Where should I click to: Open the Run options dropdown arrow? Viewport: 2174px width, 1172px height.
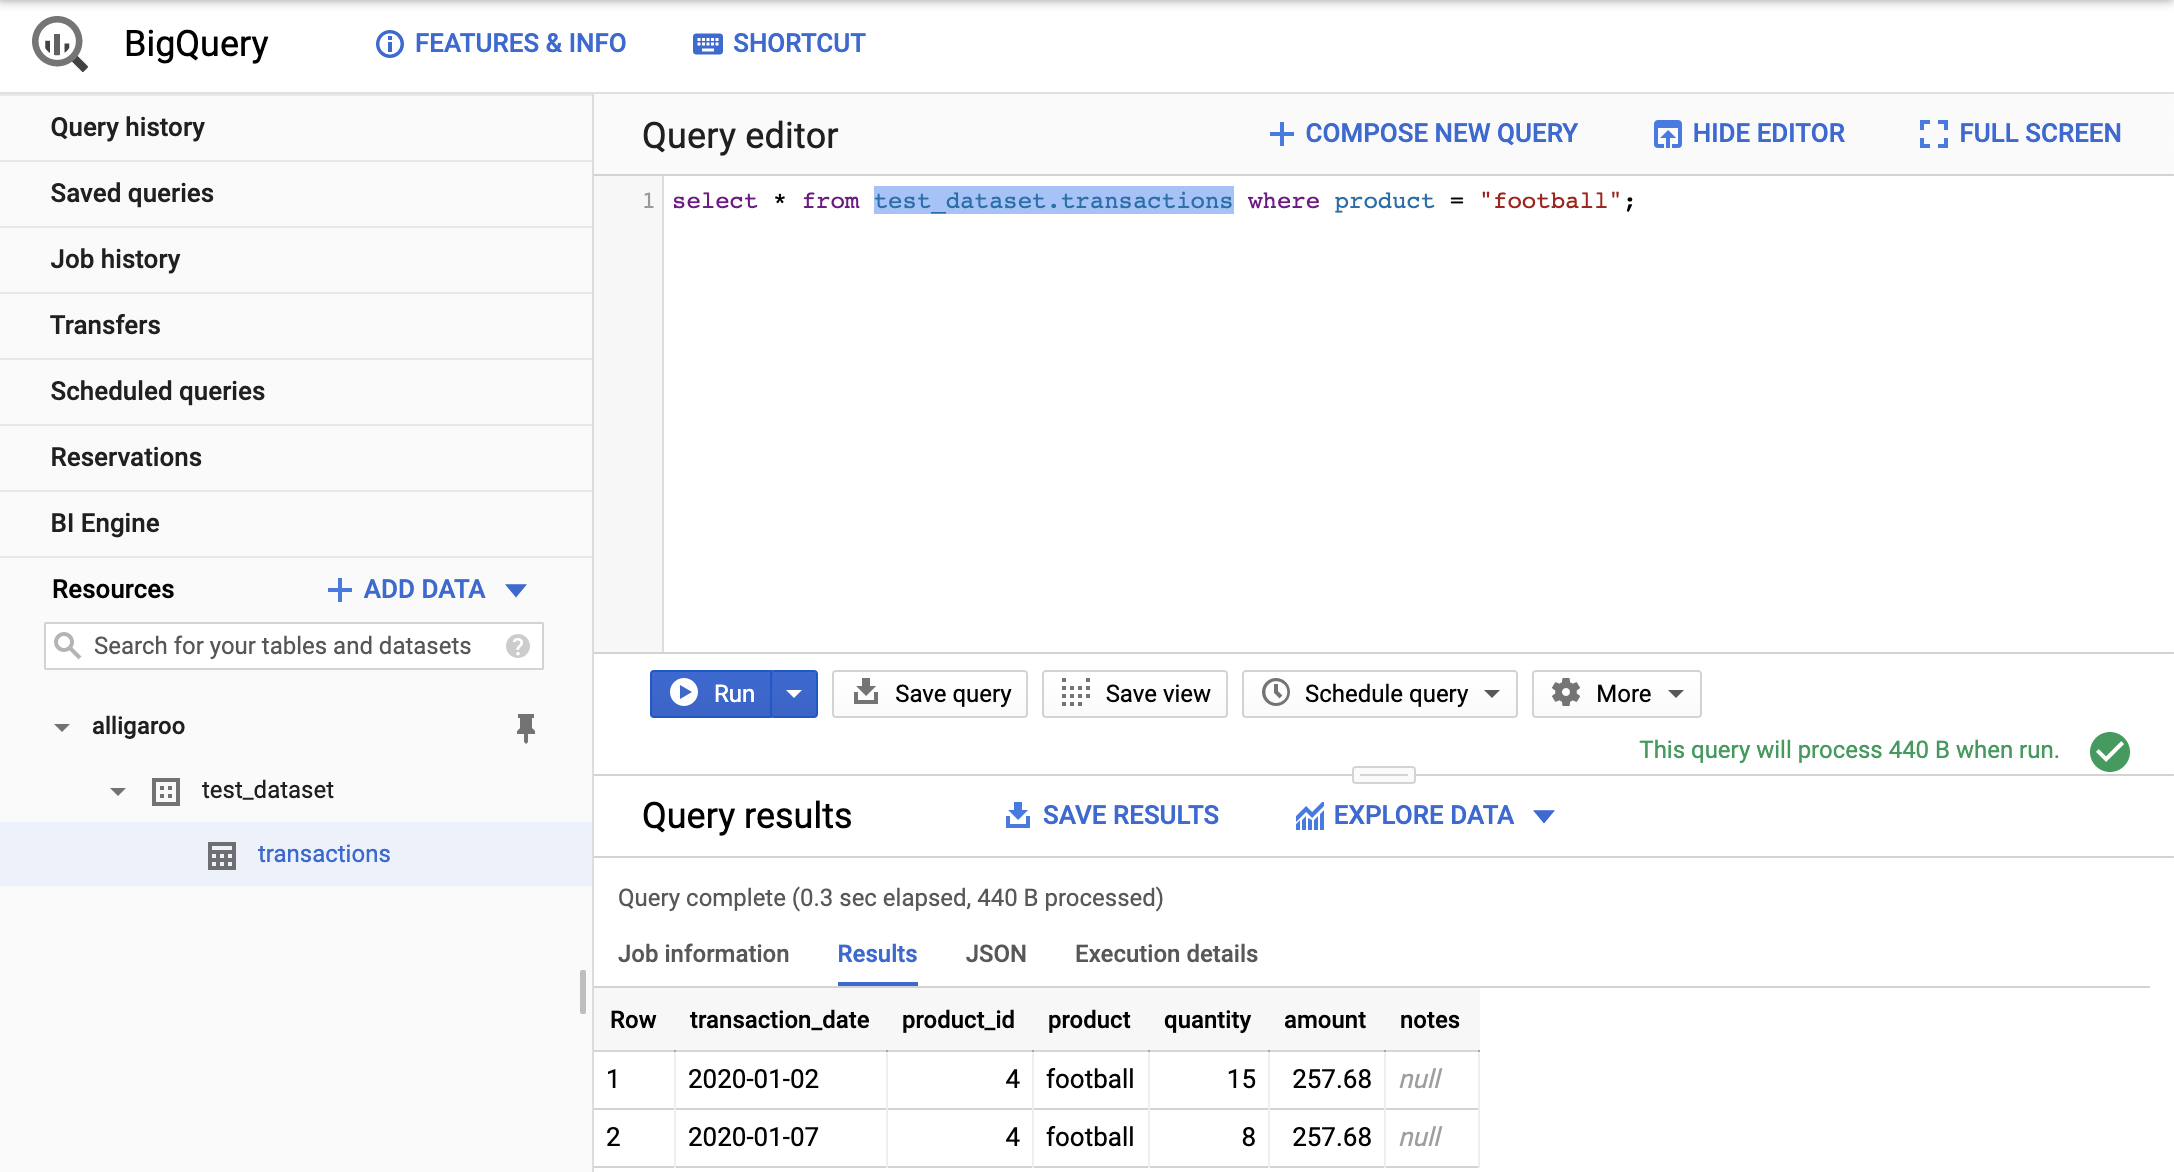coord(795,693)
